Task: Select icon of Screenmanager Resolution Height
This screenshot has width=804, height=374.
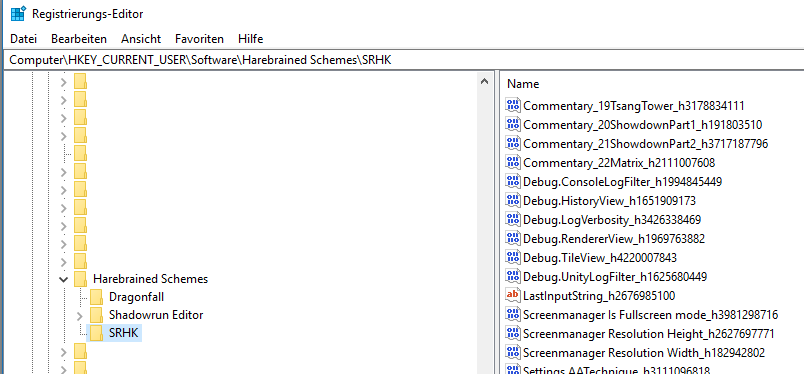Action: coord(513,333)
